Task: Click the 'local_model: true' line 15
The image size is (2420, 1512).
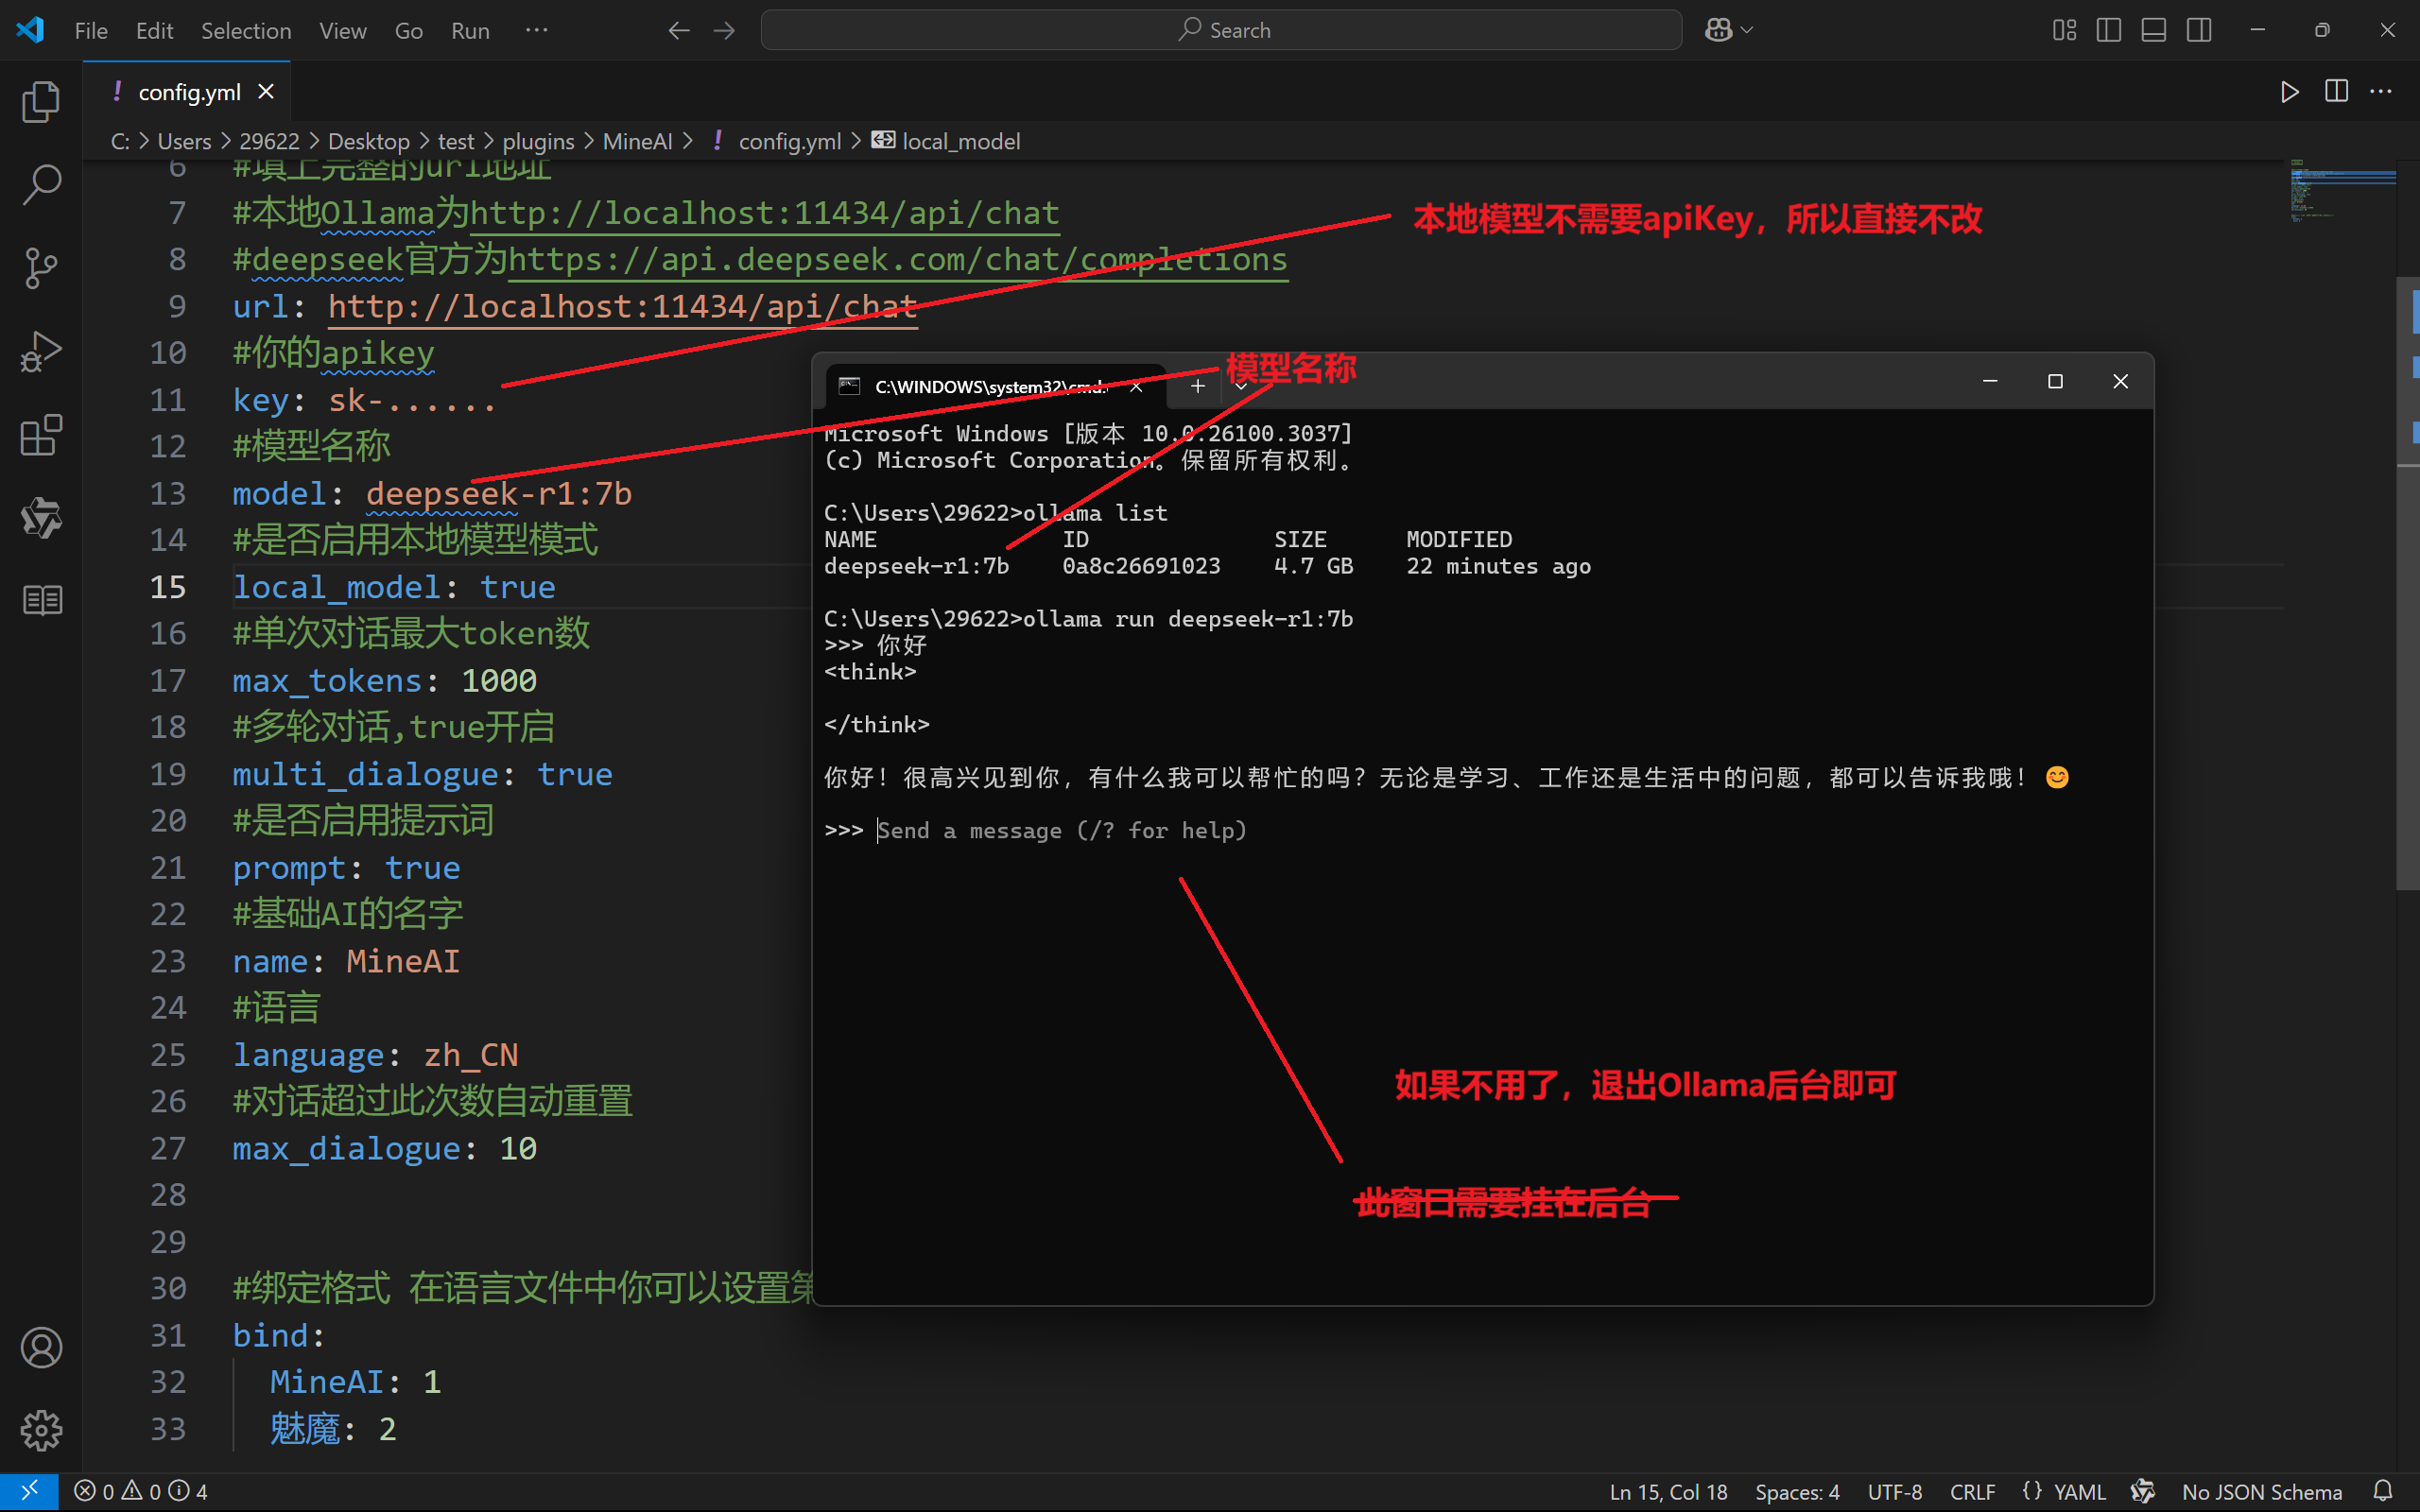Action: tap(394, 587)
